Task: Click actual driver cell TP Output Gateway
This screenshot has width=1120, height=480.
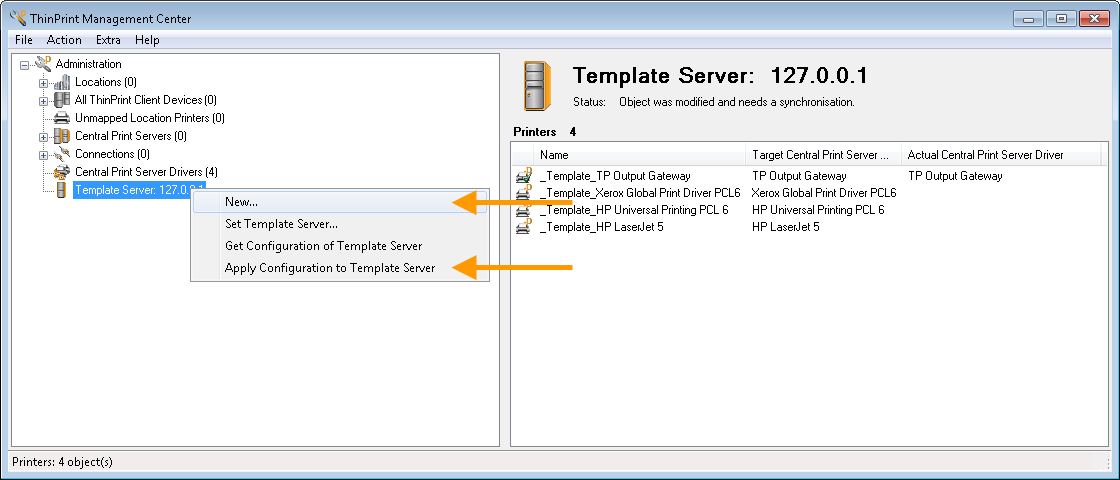Action: (x=955, y=176)
